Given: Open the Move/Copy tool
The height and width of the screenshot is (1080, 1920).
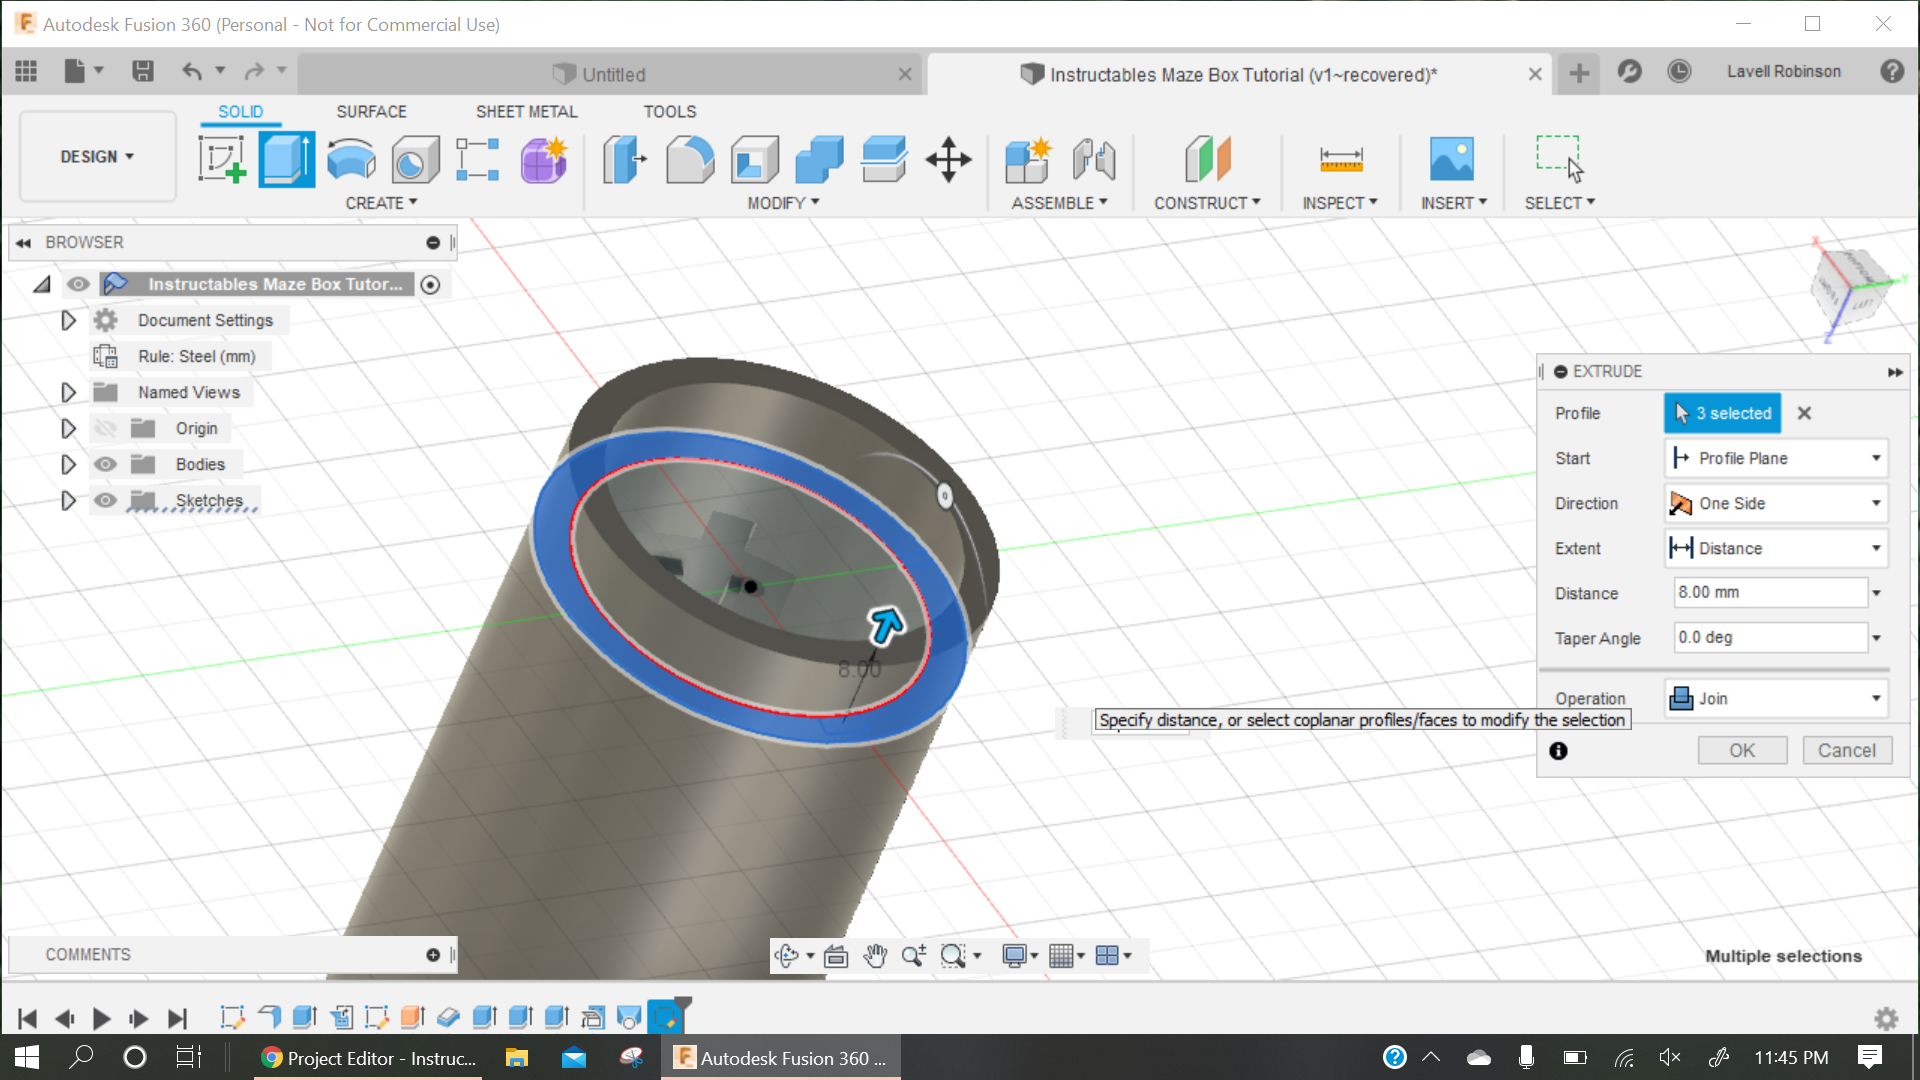Looking at the screenshot, I should (x=948, y=159).
